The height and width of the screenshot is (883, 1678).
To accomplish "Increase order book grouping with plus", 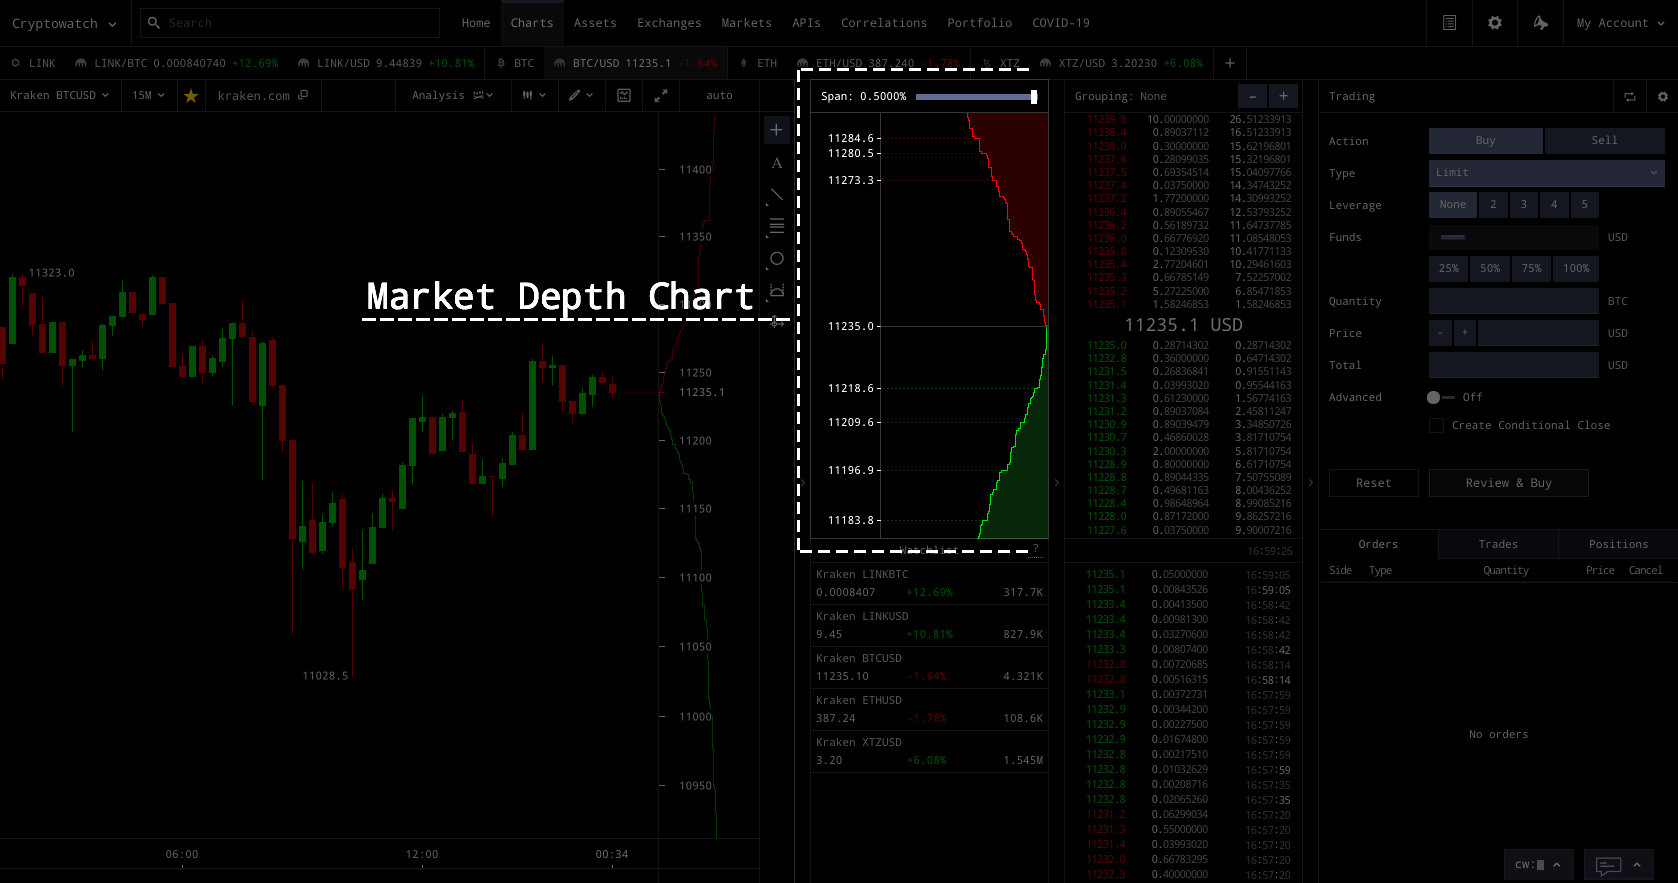I will 1284,96.
